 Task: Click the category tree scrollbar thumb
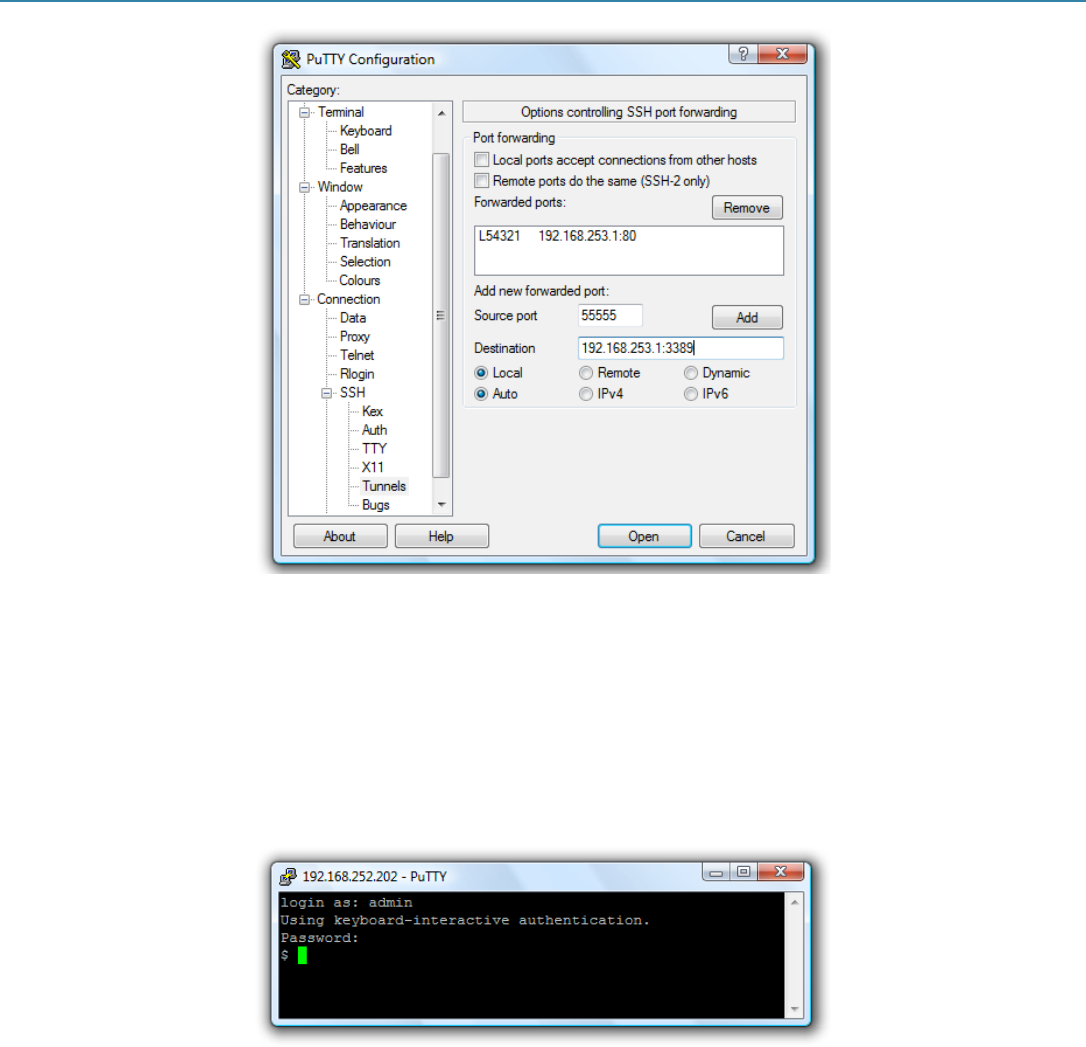point(441,316)
